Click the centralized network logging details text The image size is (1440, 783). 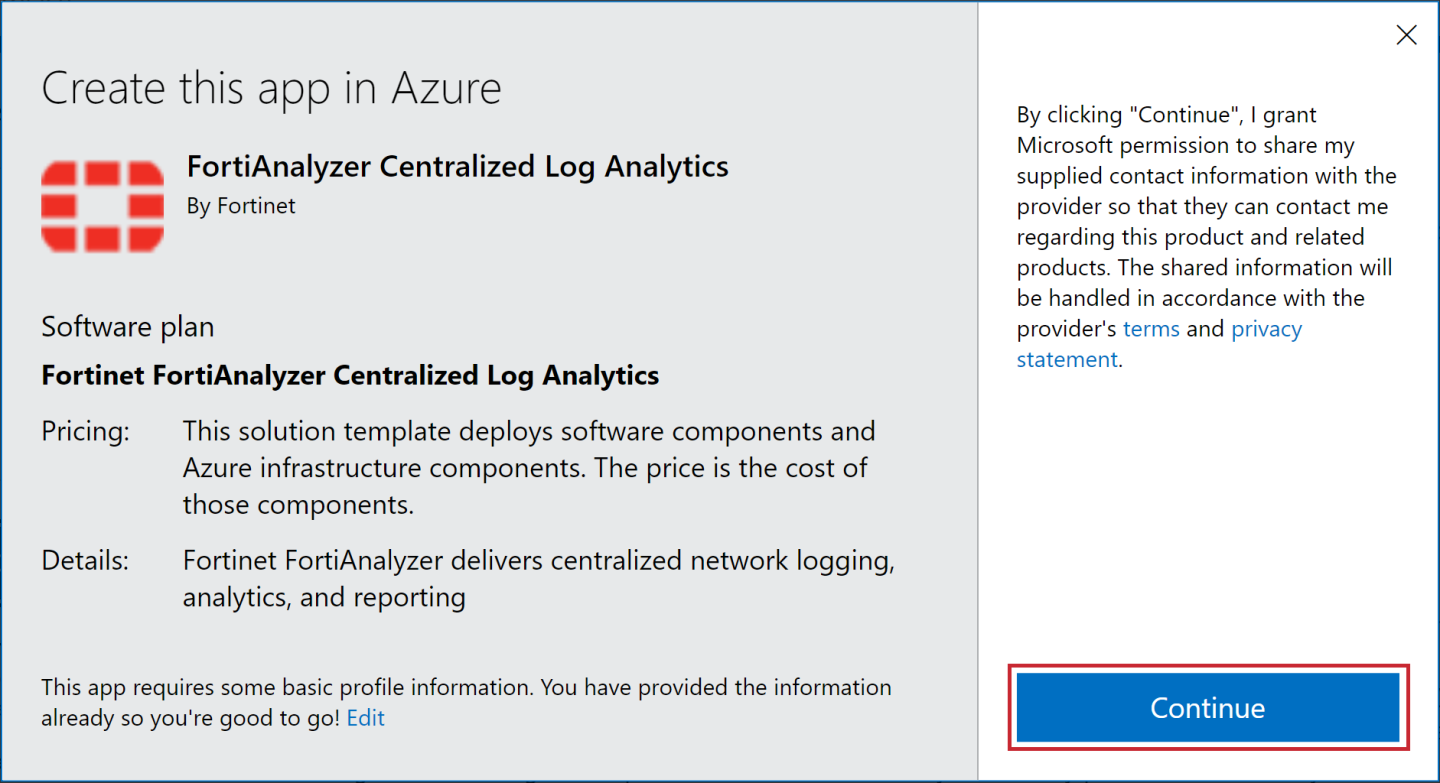coord(538,561)
